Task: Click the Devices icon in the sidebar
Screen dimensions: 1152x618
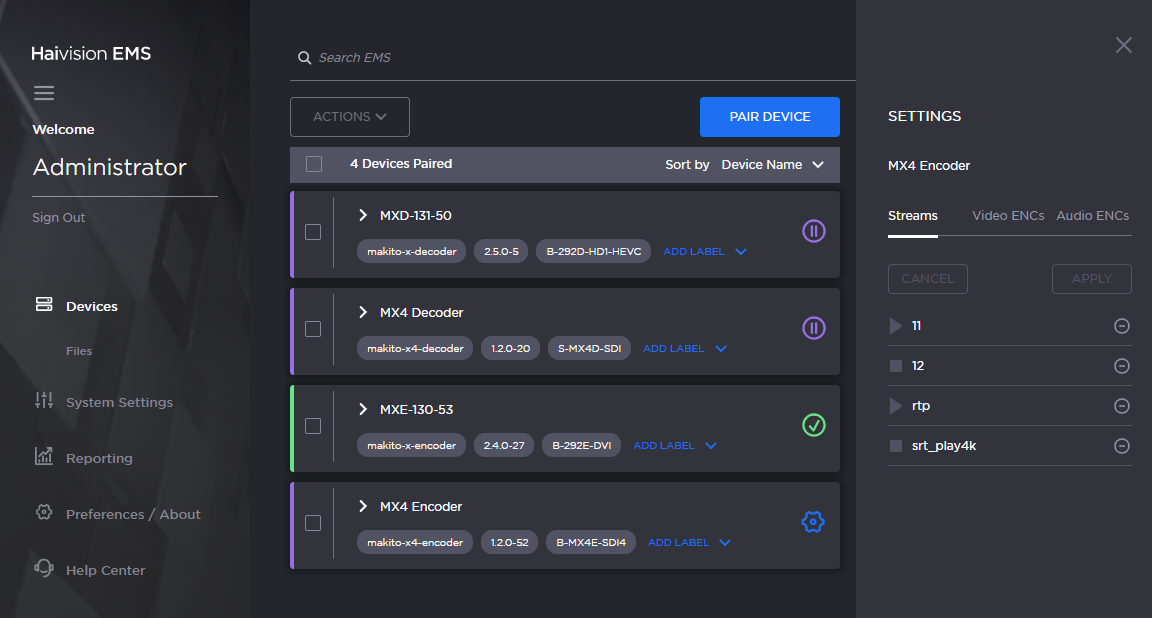Action: pos(44,305)
